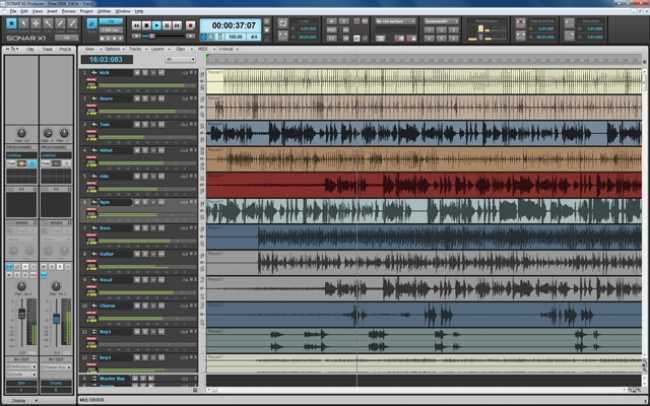The image size is (650, 406).
Task: Toggle punch recording in the Punch module
Action: 521,23
